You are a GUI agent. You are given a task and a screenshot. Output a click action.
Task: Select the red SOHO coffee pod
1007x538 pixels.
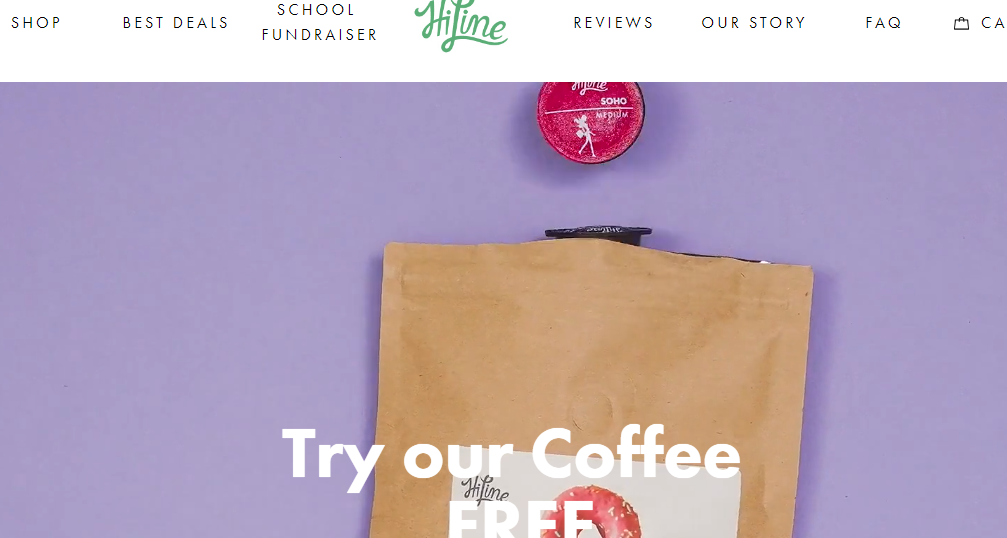[590, 122]
